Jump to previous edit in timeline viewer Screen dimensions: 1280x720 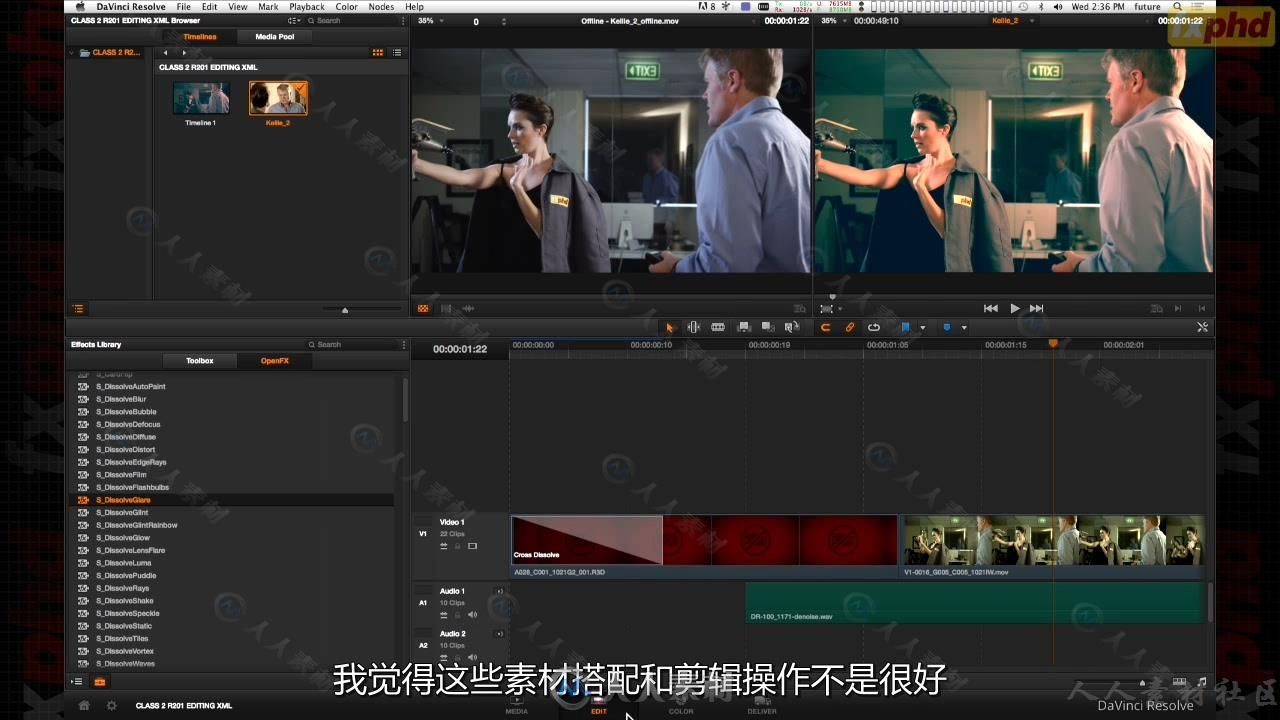coord(991,309)
